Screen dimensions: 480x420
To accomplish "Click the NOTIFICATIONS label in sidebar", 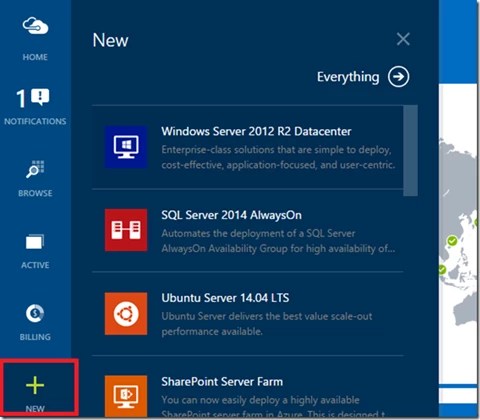I will pyautogui.click(x=35, y=121).
